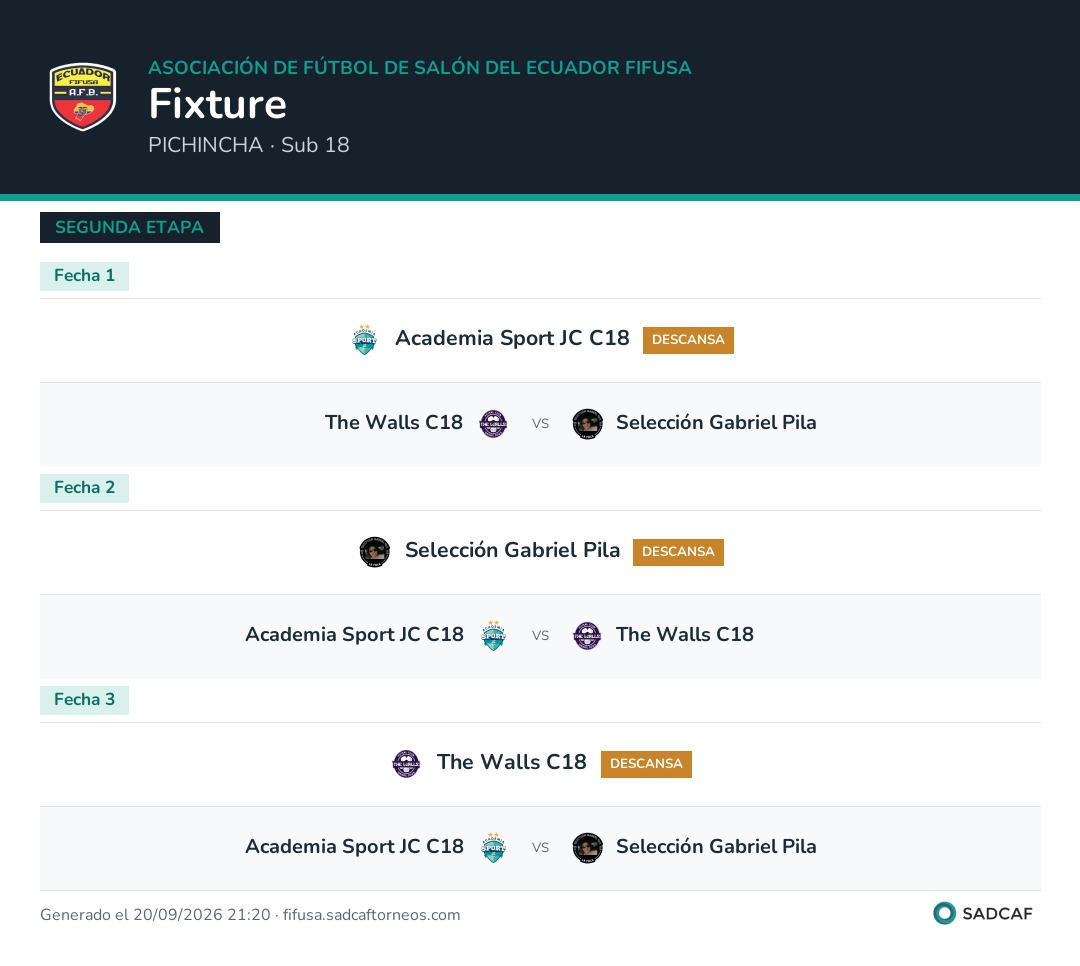Click Academia Sport JC crest in Fecha 3 match

coord(493,847)
